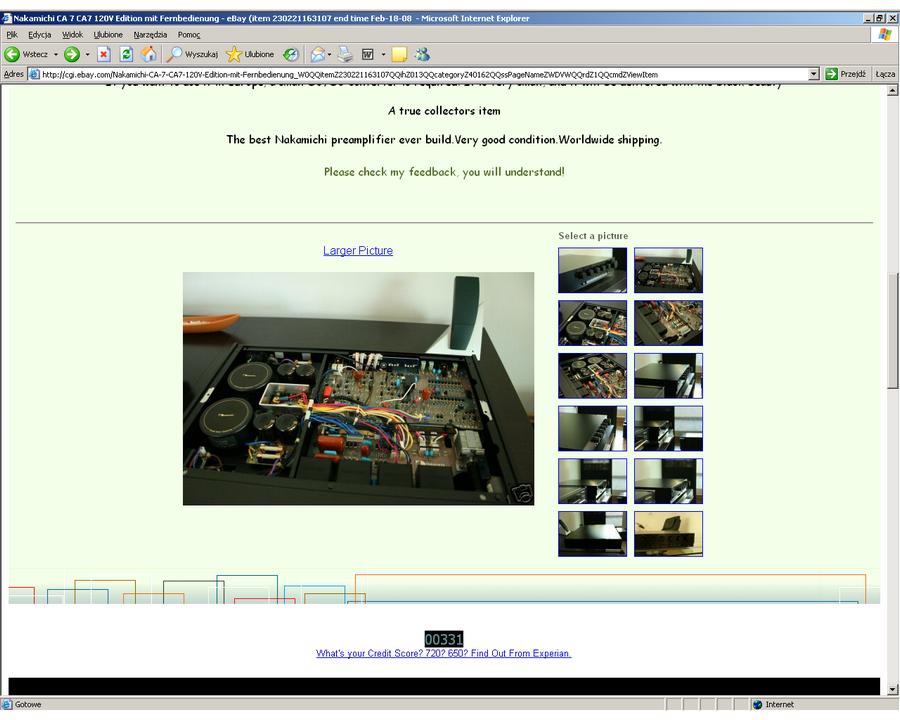Click the vertical scrollbar down arrow
This screenshot has height=720, width=900.
893,690
